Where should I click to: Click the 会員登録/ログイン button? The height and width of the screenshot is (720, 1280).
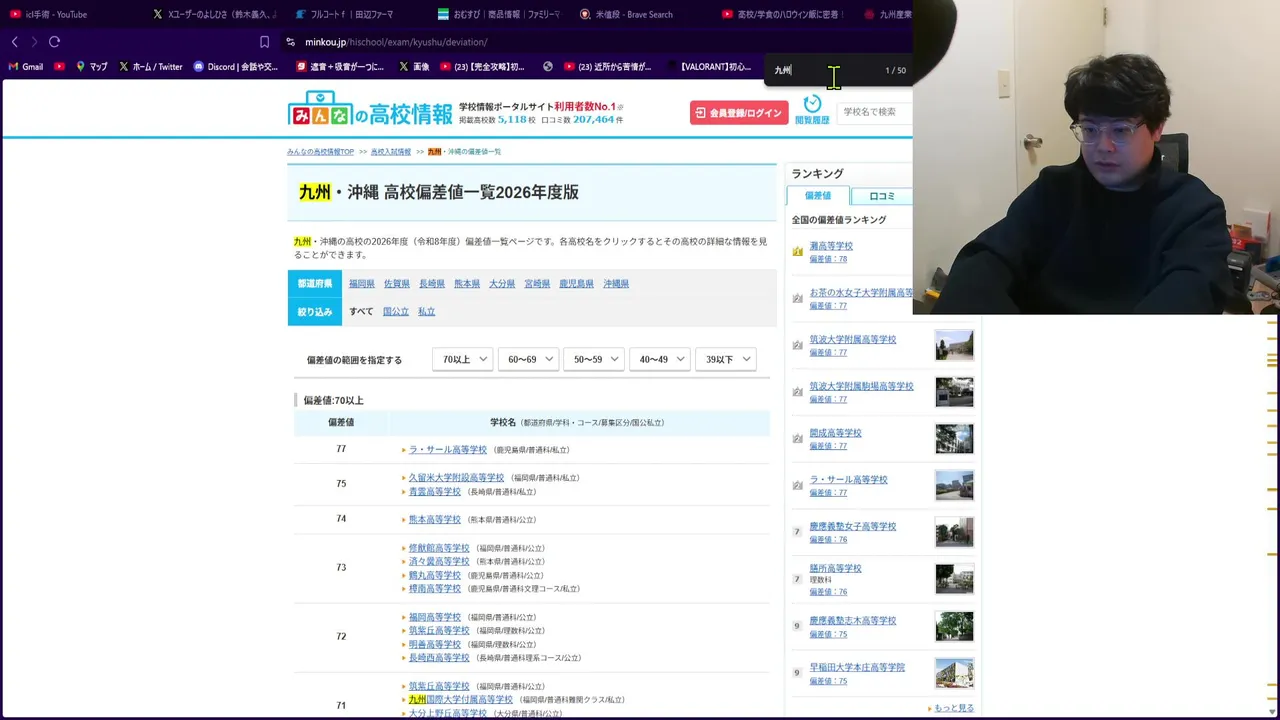coord(739,113)
